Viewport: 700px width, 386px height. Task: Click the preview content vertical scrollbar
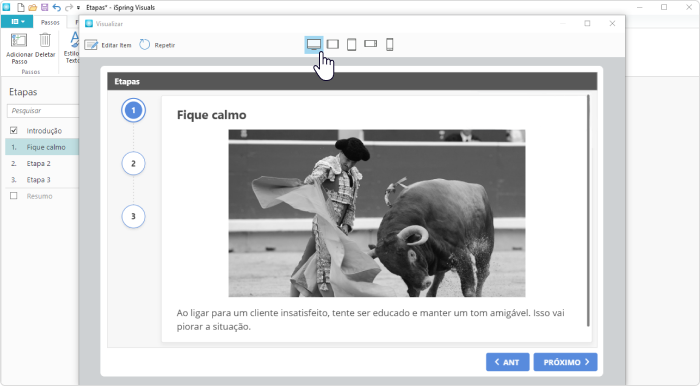point(588,211)
